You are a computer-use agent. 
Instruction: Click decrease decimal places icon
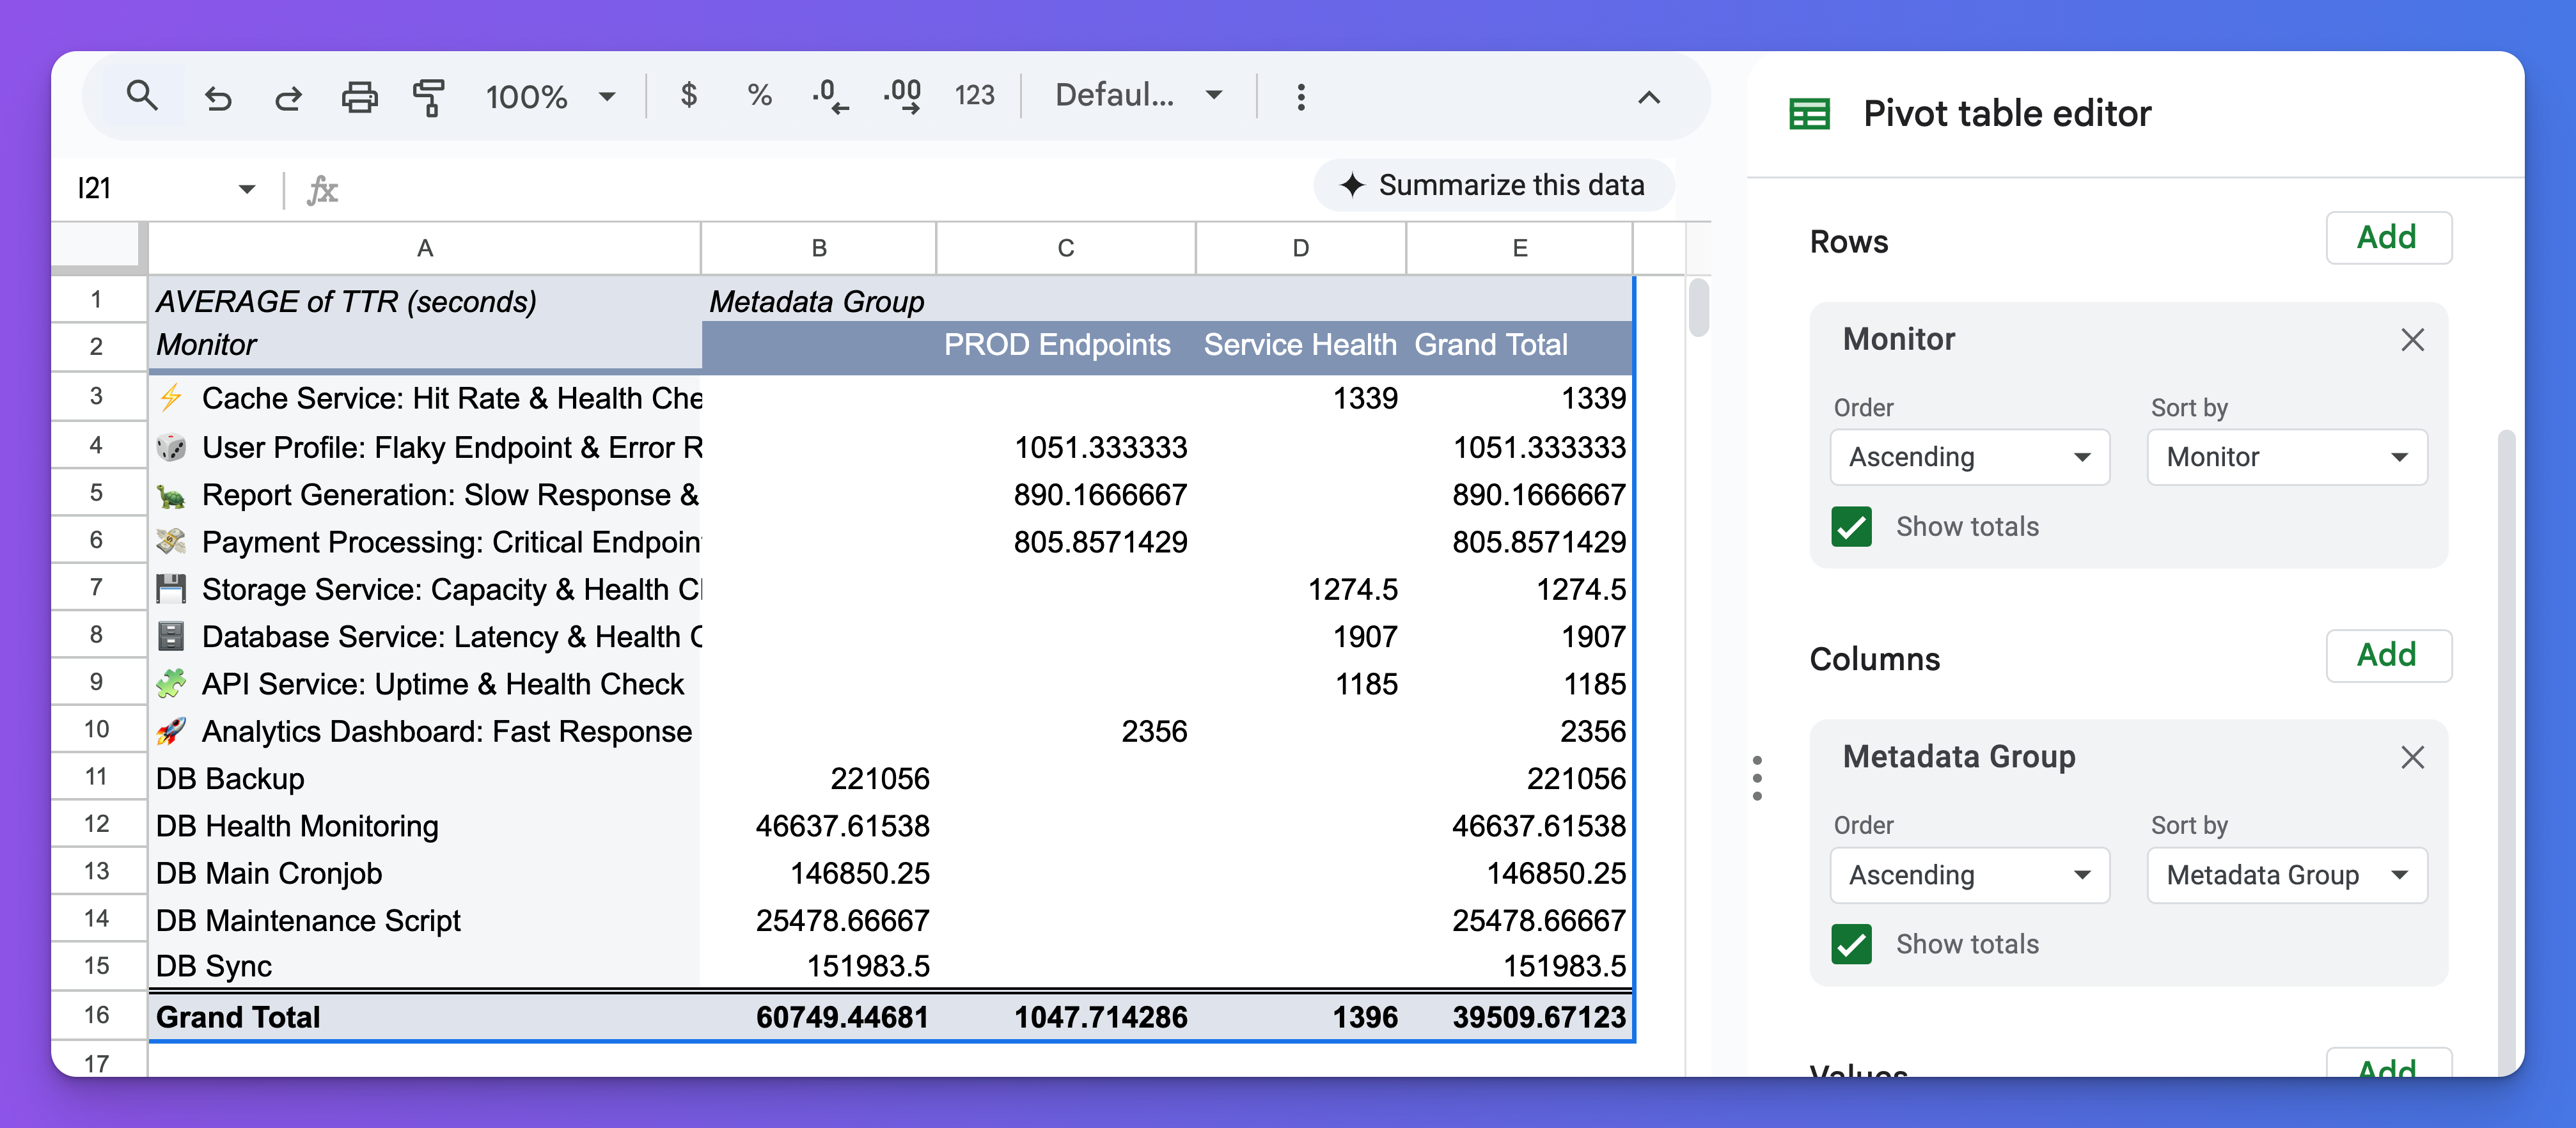point(829,96)
